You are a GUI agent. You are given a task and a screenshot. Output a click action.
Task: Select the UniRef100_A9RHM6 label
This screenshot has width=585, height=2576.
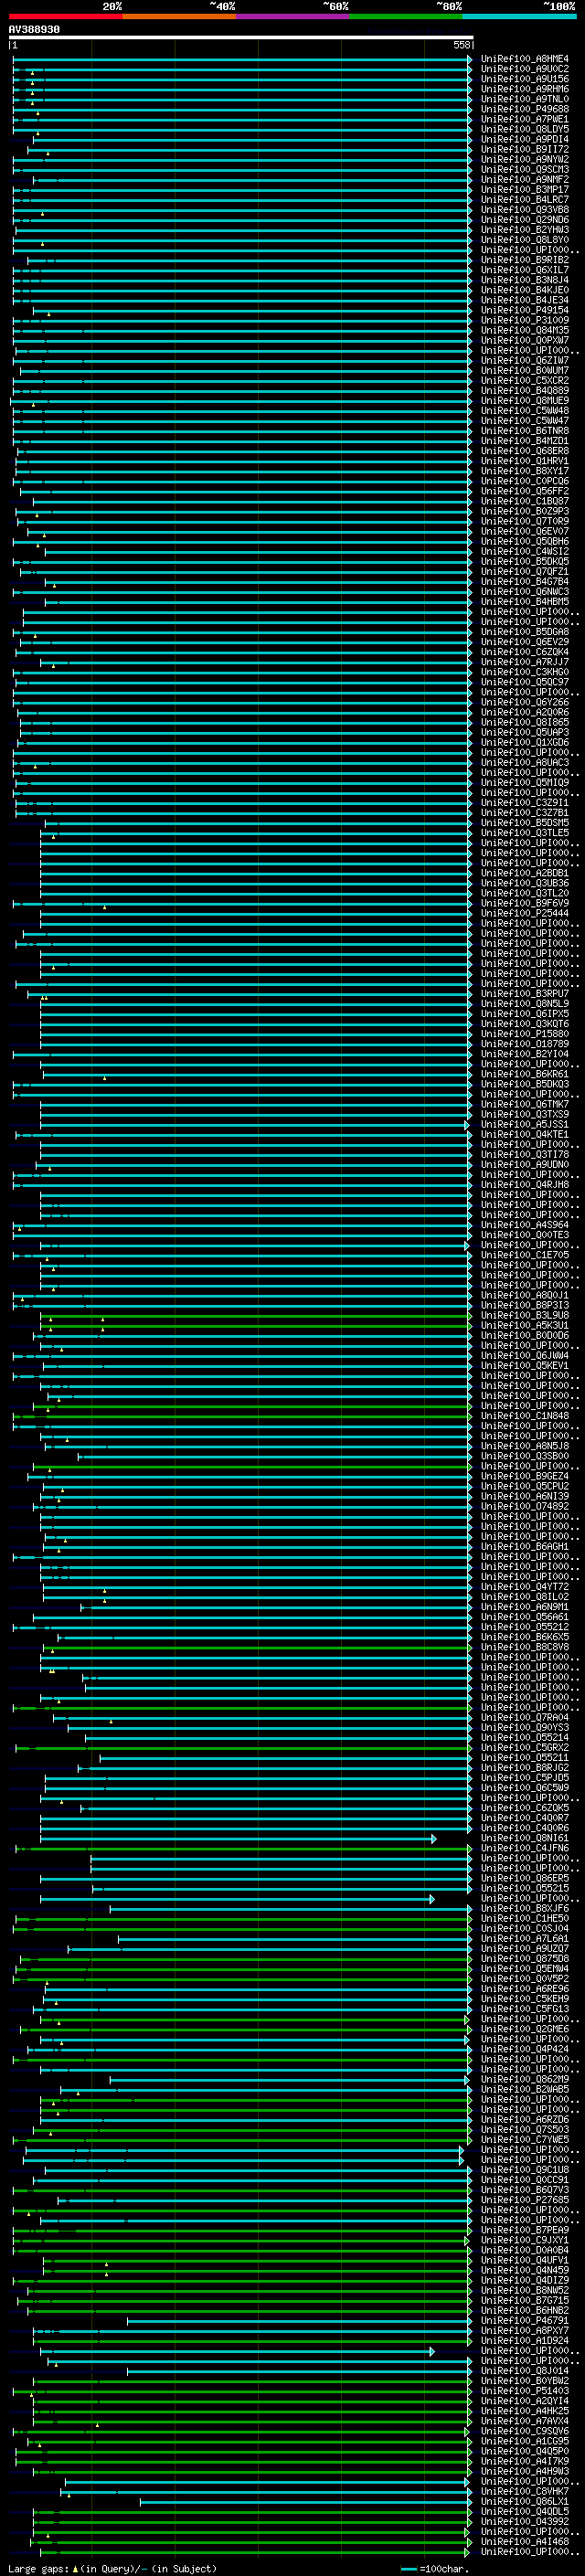pyautogui.click(x=525, y=89)
